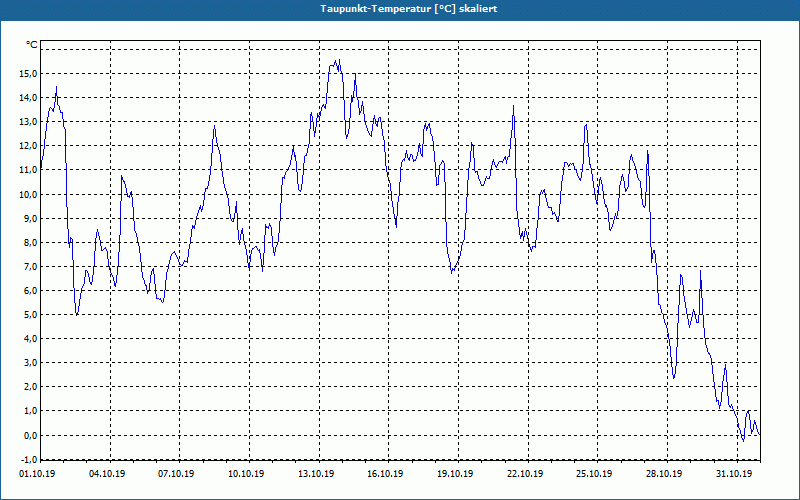Click the date label '13.10.19'

click(316, 474)
